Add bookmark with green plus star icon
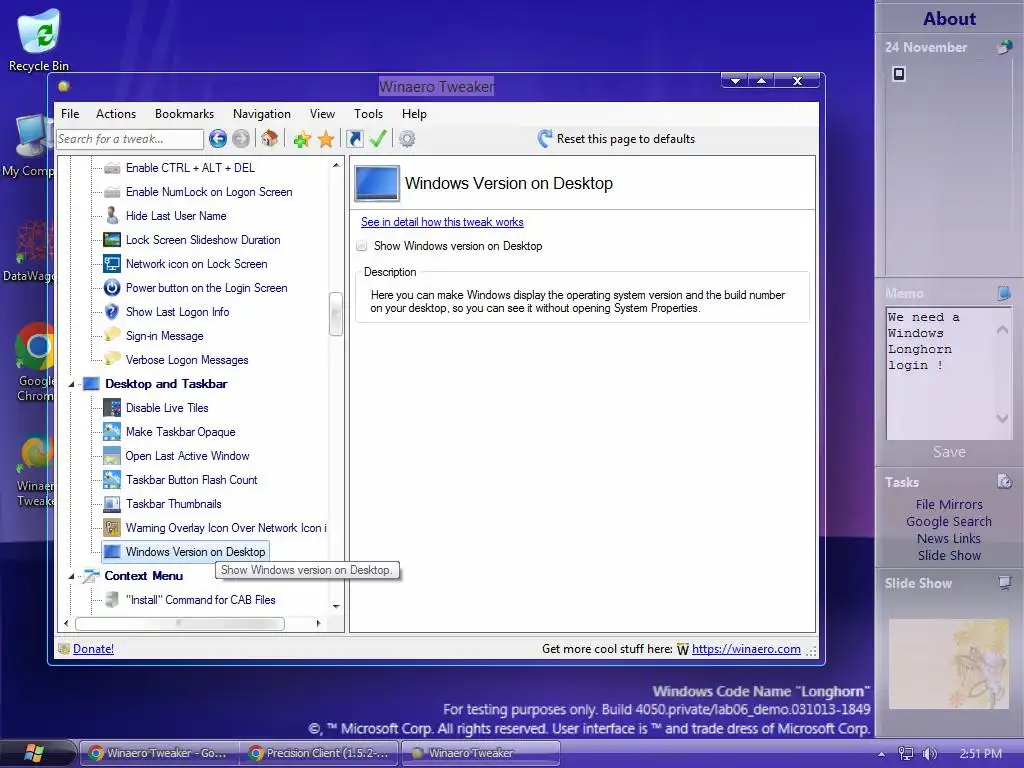The height and width of the screenshot is (768, 1024). pyautogui.click(x=302, y=138)
